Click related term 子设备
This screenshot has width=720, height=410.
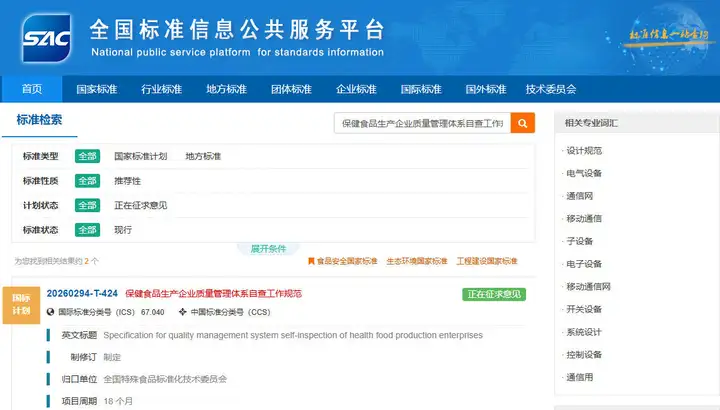coord(579,241)
